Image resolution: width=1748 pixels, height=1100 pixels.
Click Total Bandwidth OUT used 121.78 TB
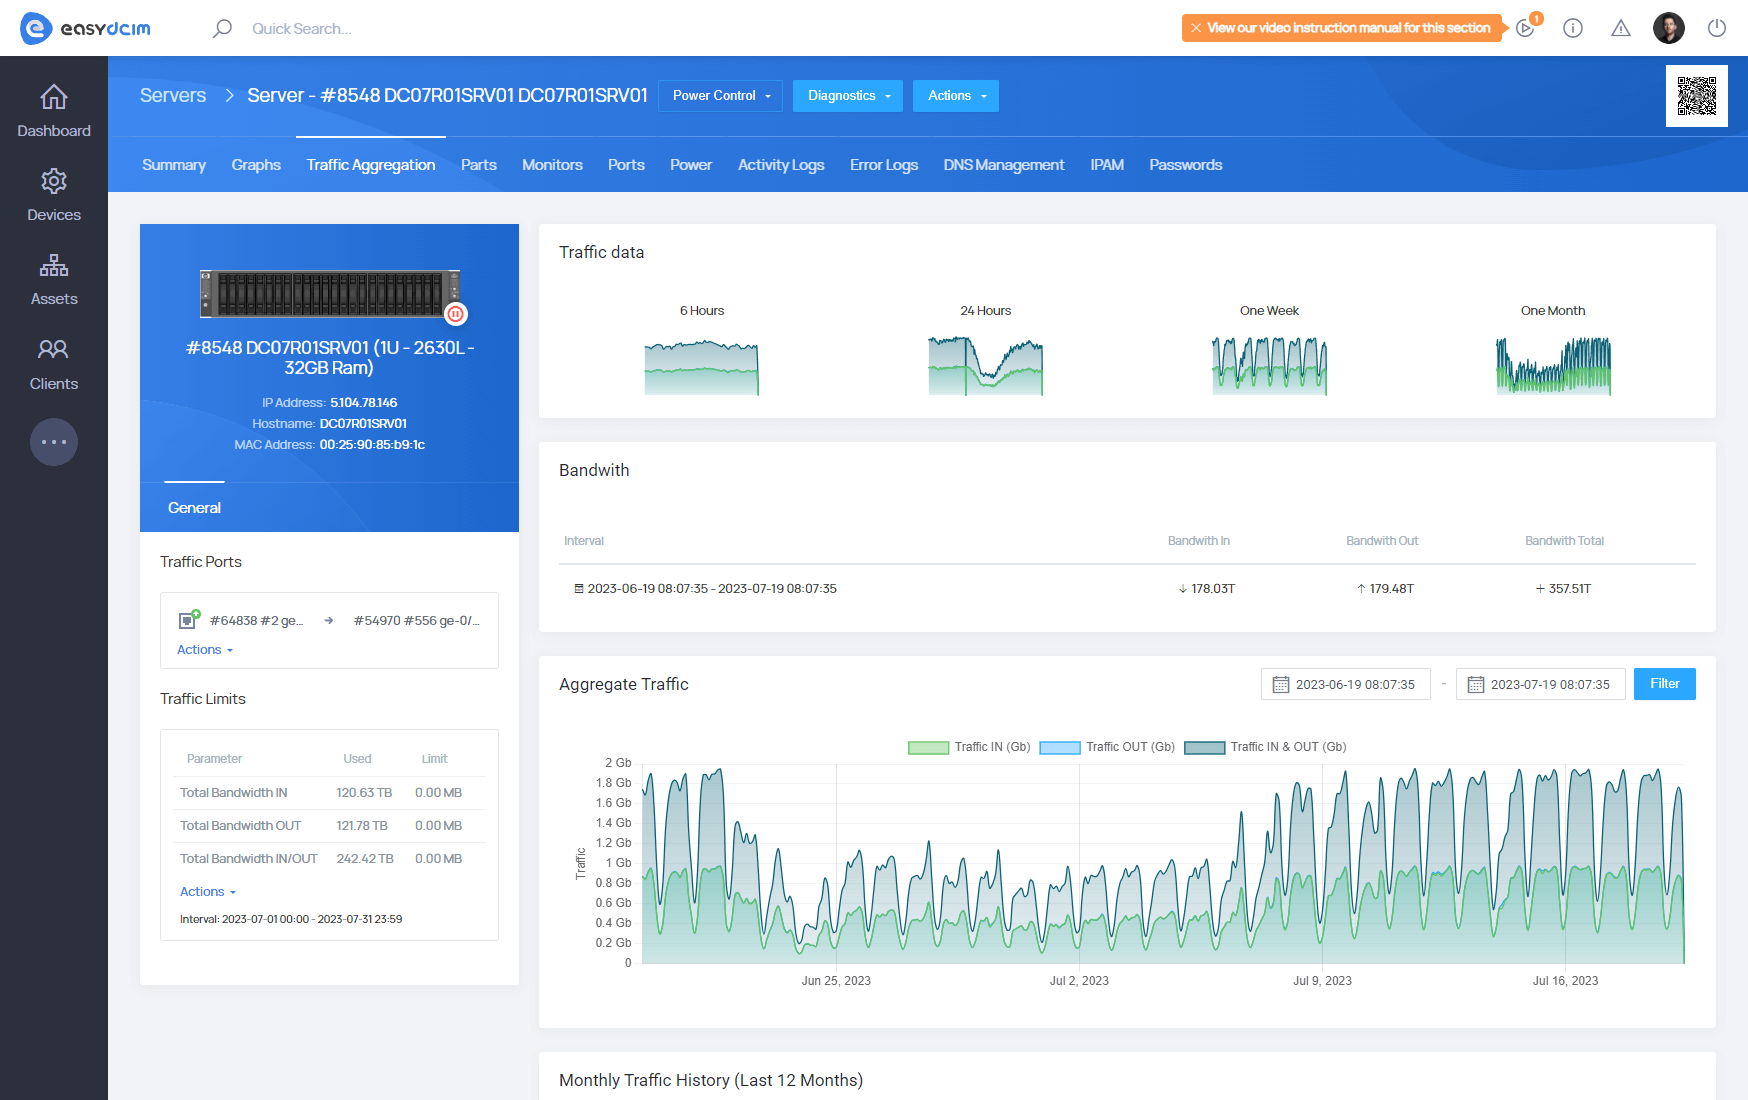362,826
